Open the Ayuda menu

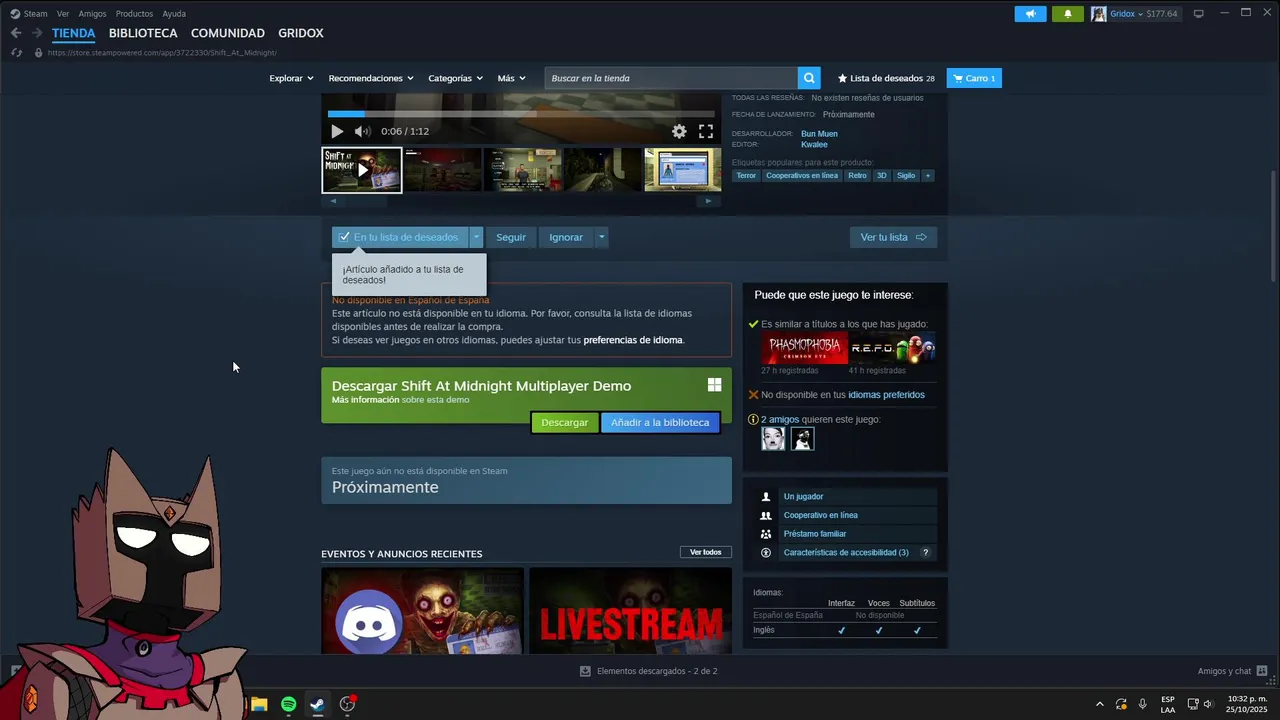click(x=174, y=14)
